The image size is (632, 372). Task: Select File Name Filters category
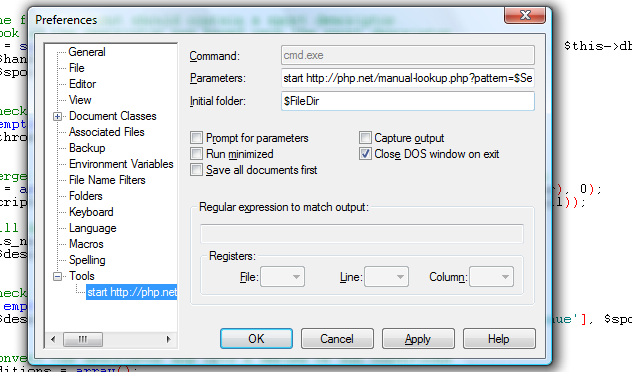(x=107, y=180)
